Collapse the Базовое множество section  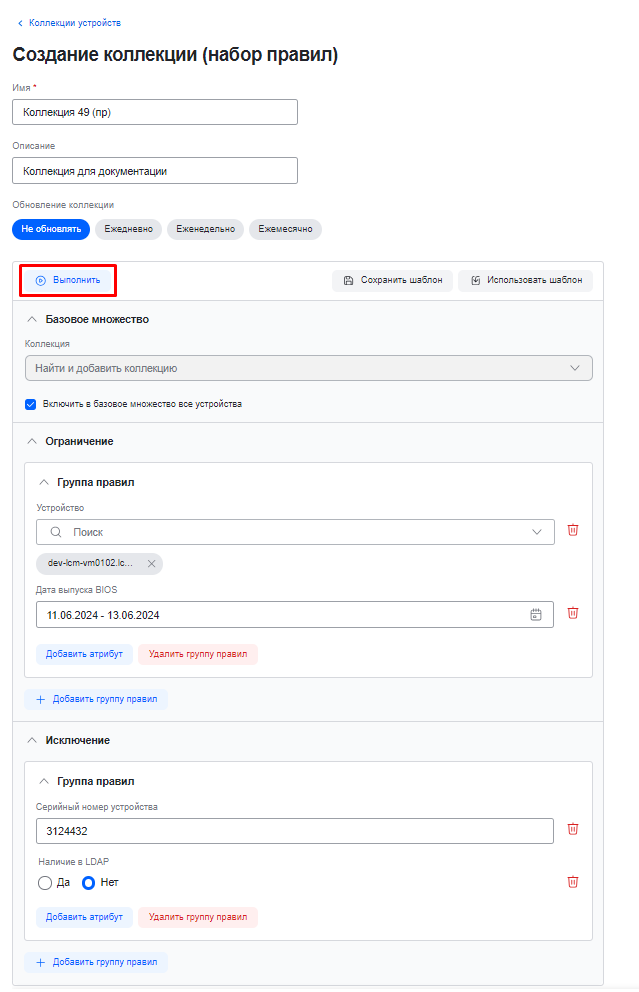coord(31,319)
